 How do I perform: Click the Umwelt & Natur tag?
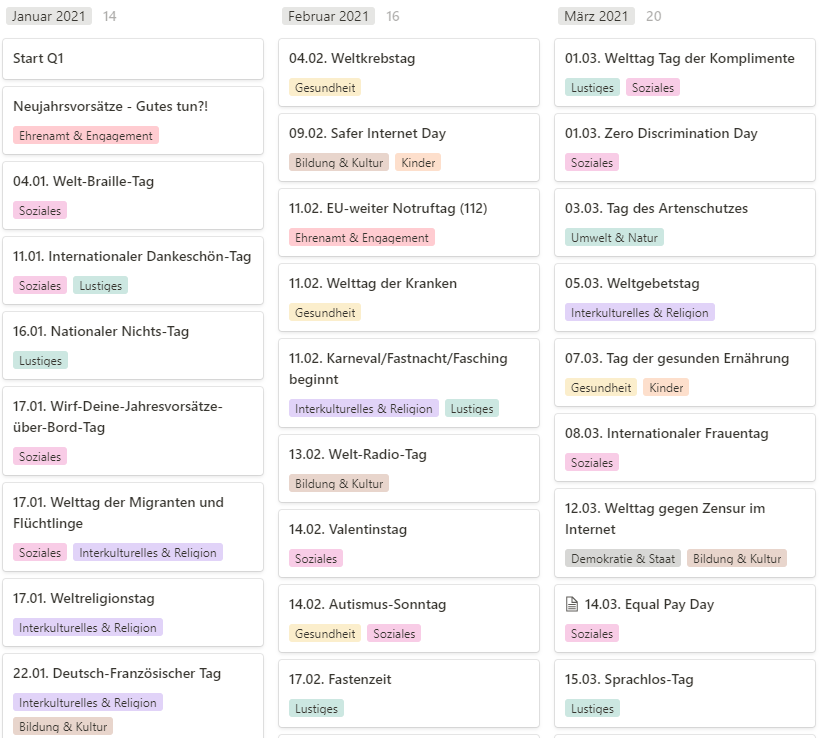614,238
